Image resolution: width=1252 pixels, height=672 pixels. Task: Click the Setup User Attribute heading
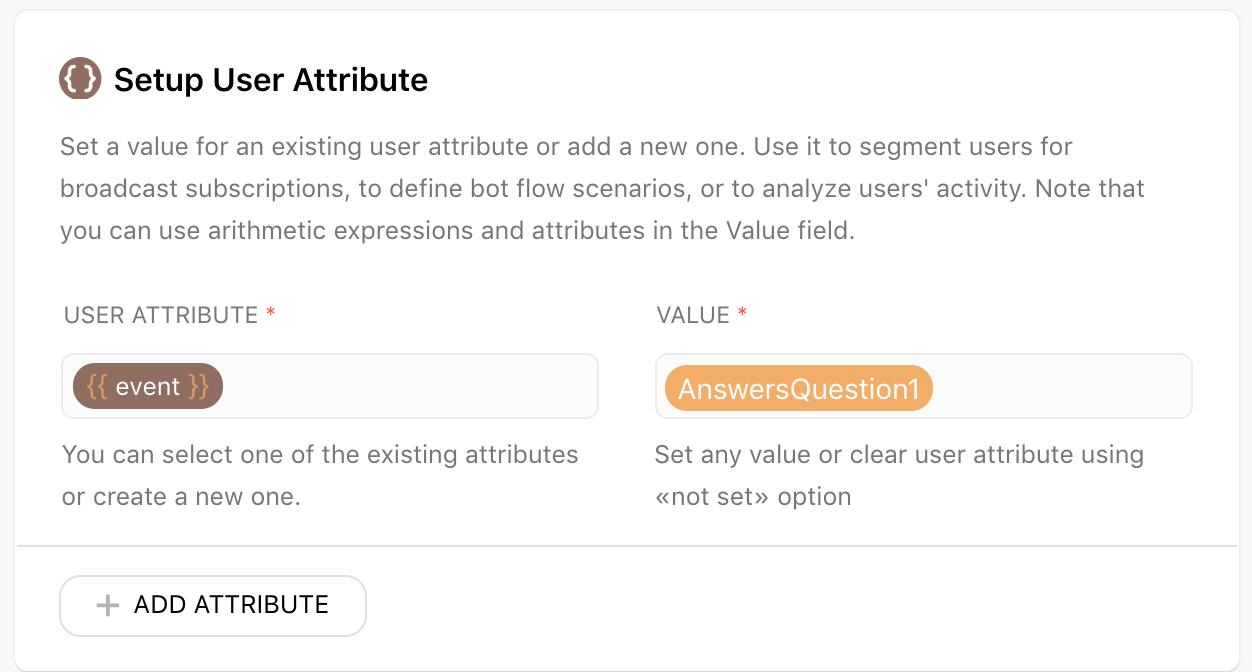[x=271, y=80]
